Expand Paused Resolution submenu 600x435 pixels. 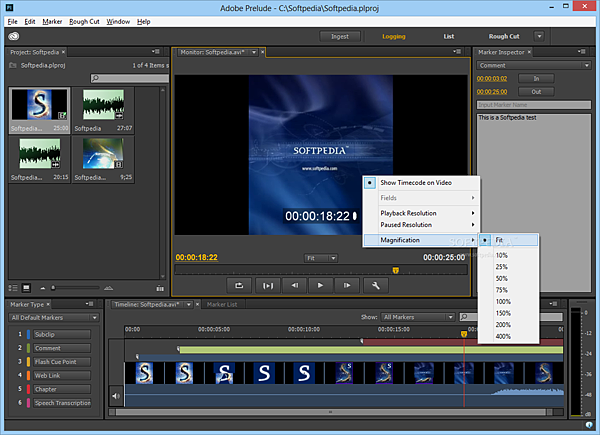pos(421,225)
